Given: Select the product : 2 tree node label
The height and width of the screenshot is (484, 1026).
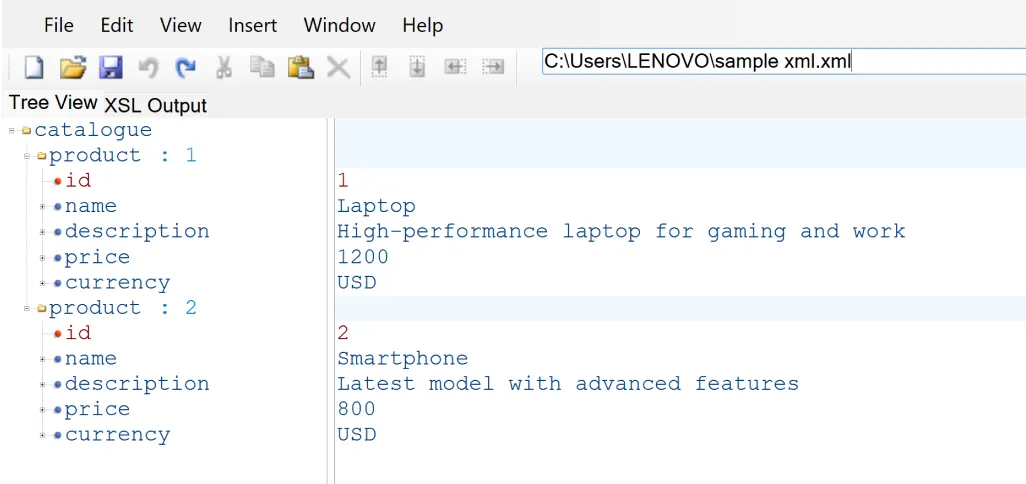Looking at the screenshot, I should click(122, 308).
